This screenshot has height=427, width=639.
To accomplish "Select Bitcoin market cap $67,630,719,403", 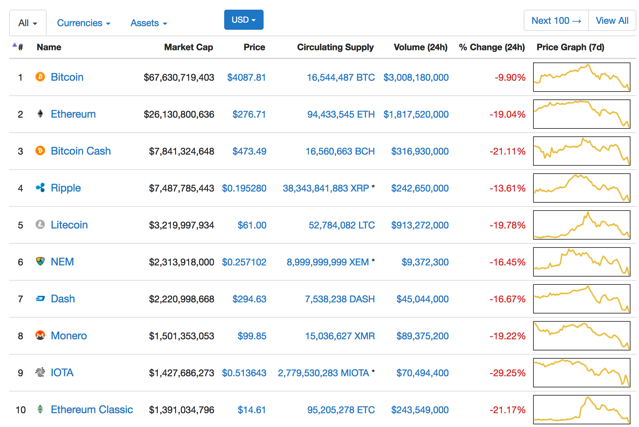I will pos(179,77).
